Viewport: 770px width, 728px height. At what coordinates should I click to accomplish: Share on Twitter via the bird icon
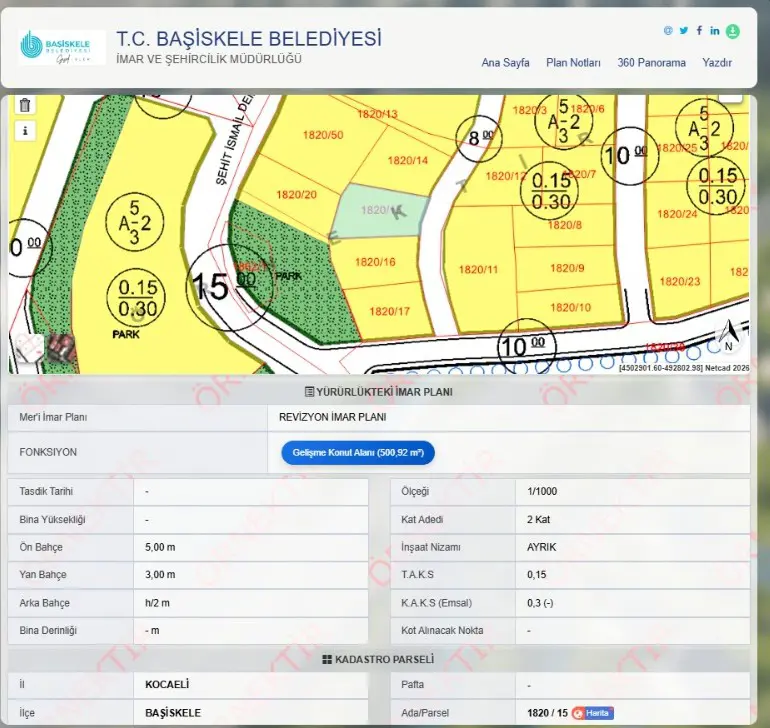pyautogui.click(x=684, y=30)
